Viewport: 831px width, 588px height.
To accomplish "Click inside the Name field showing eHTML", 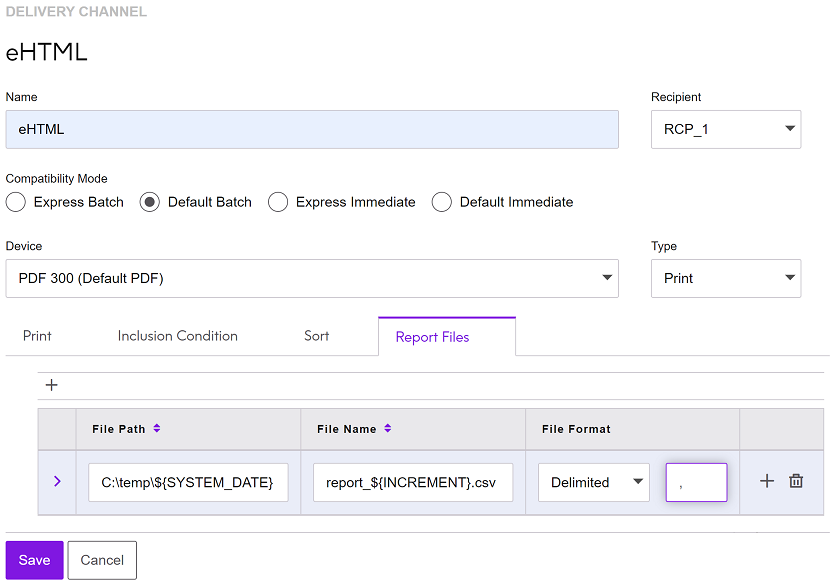I will click(x=312, y=129).
